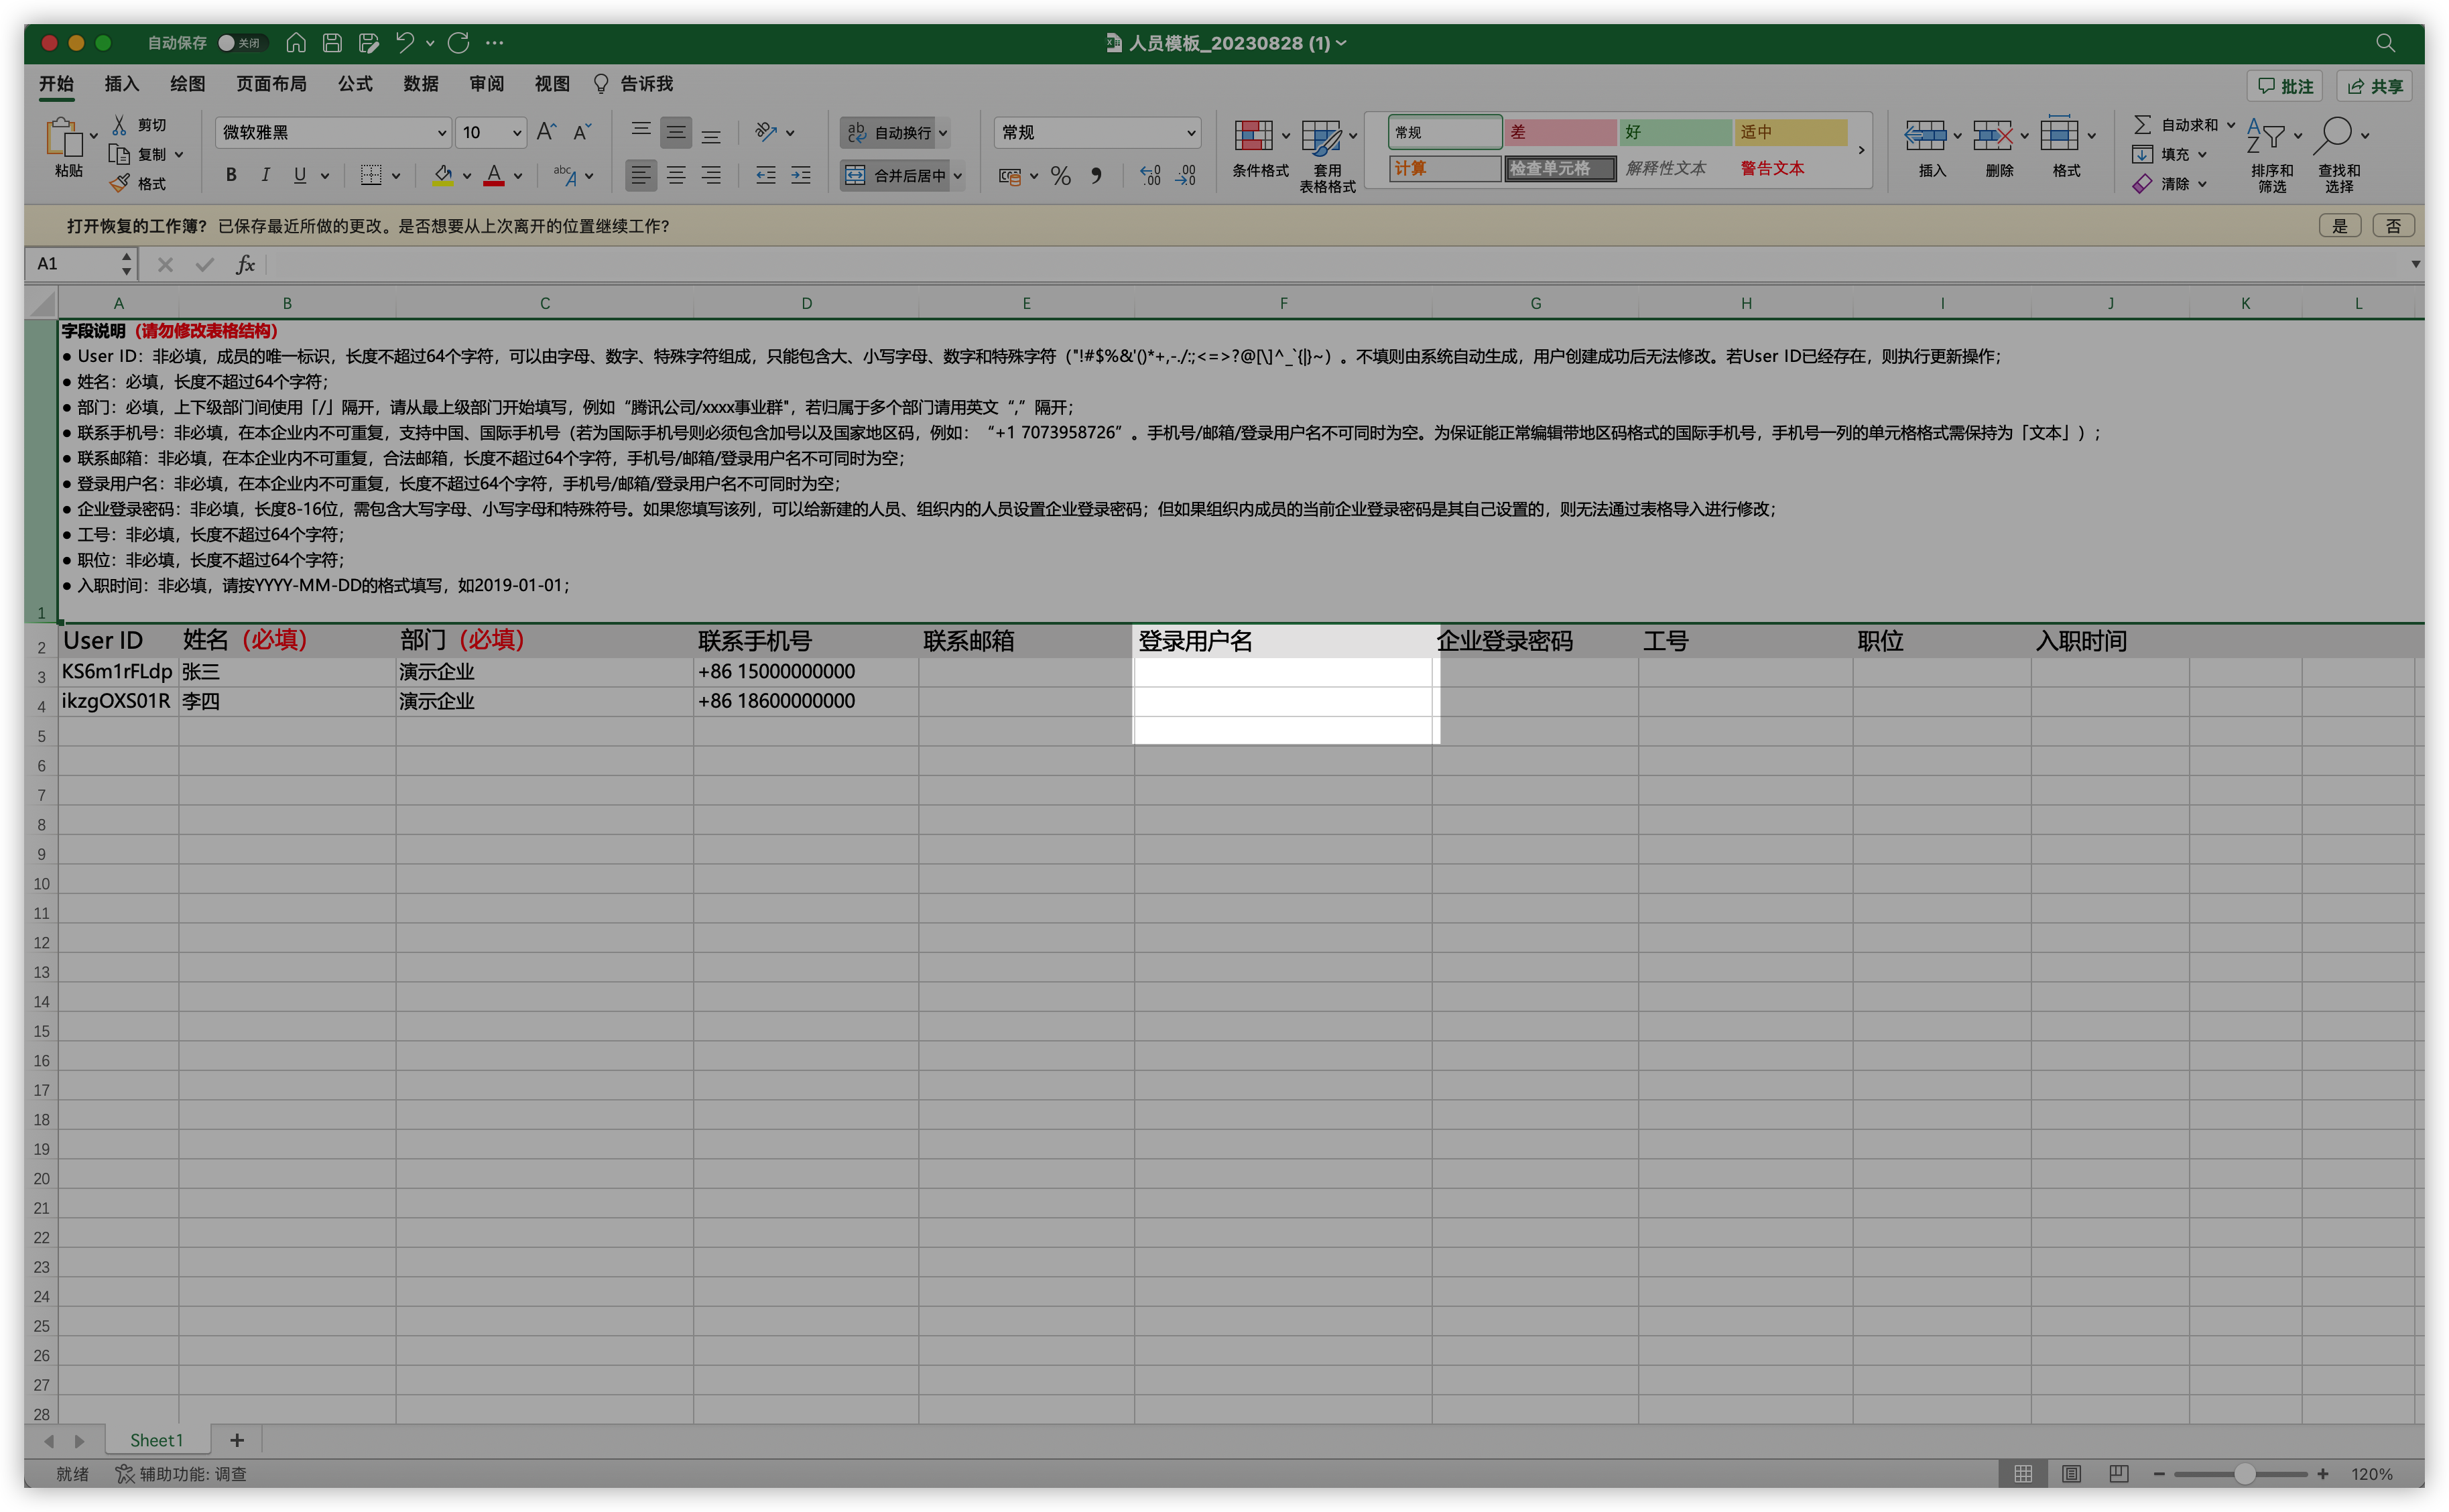Select the Sheet1 tab
This screenshot has height=1512, width=2449.
[x=157, y=1440]
